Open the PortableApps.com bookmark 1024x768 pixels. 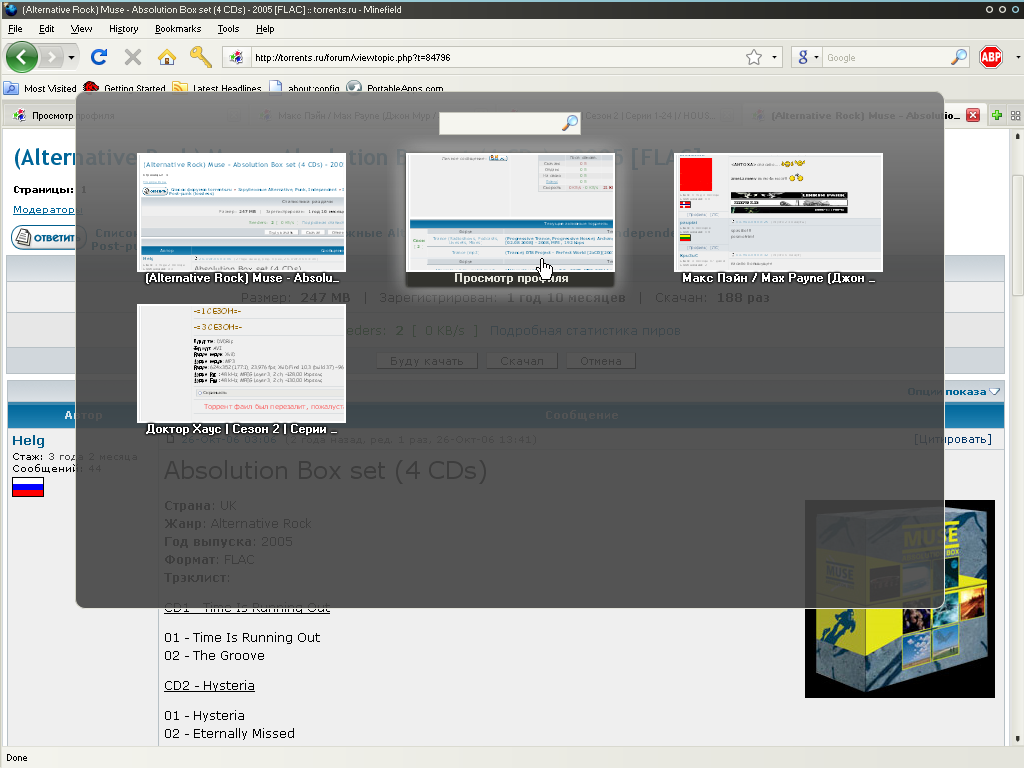pos(395,88)
